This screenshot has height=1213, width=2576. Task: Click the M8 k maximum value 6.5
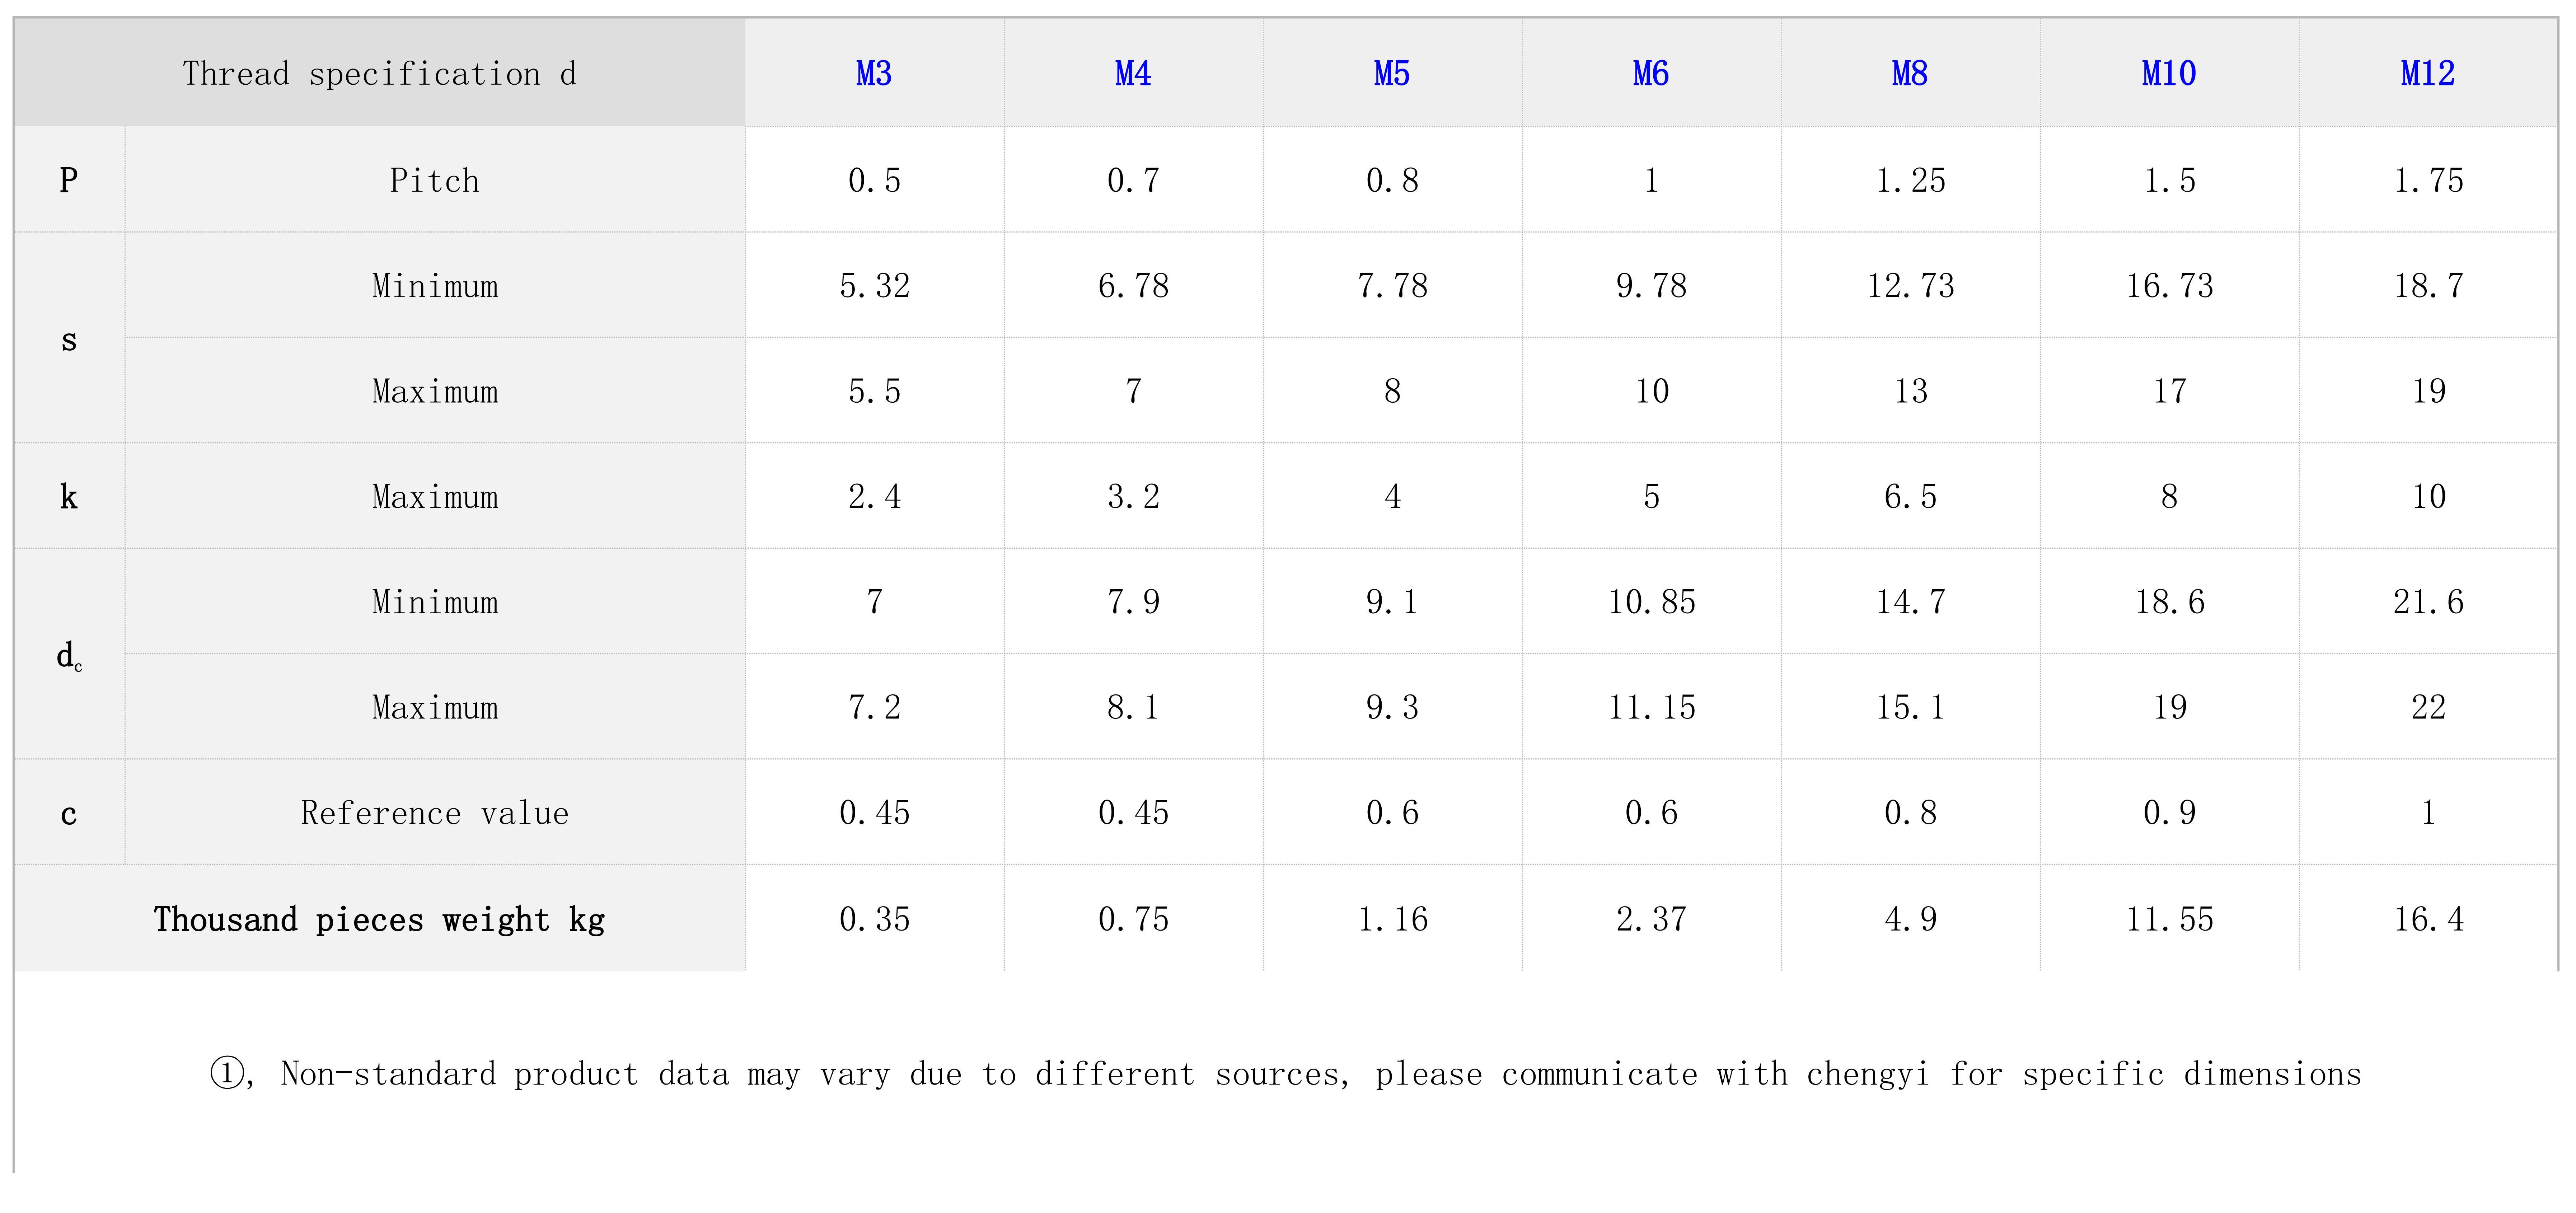tap(1910, 496)
